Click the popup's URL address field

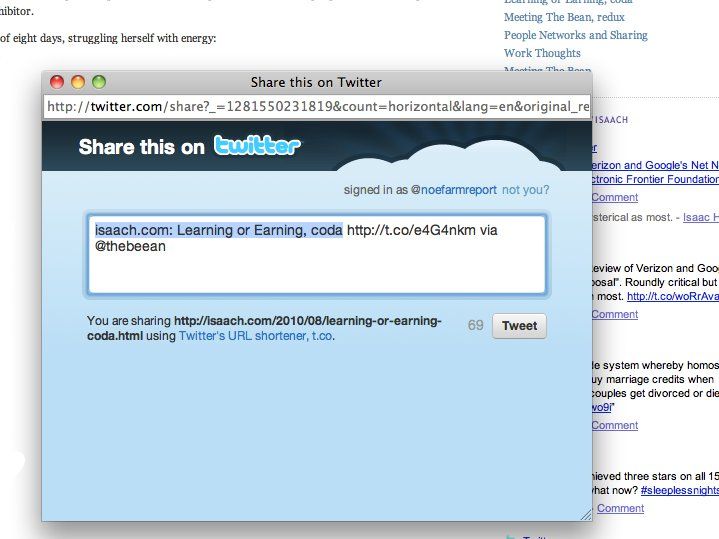point(317,106)
